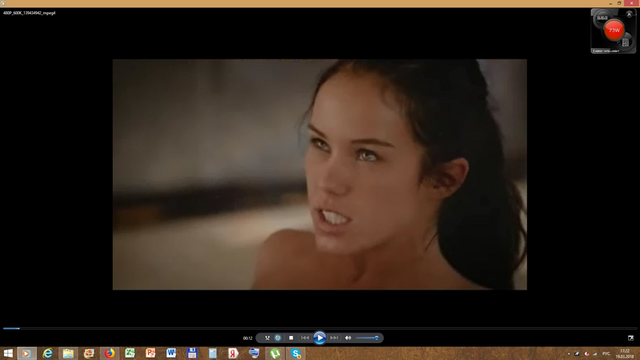Click the red record button overlay
Screen dimensions: 640x360
(x=614, y=31)
